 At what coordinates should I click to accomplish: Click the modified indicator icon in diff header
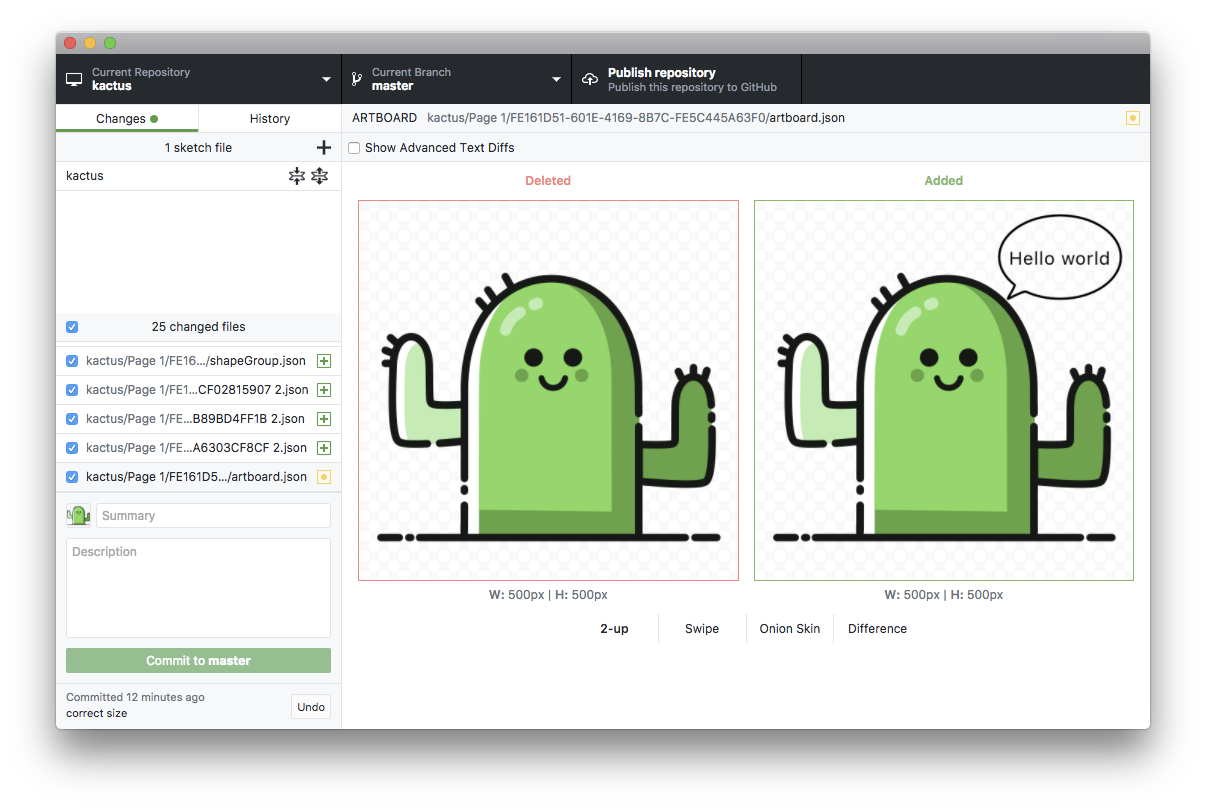click(1133, 118)
